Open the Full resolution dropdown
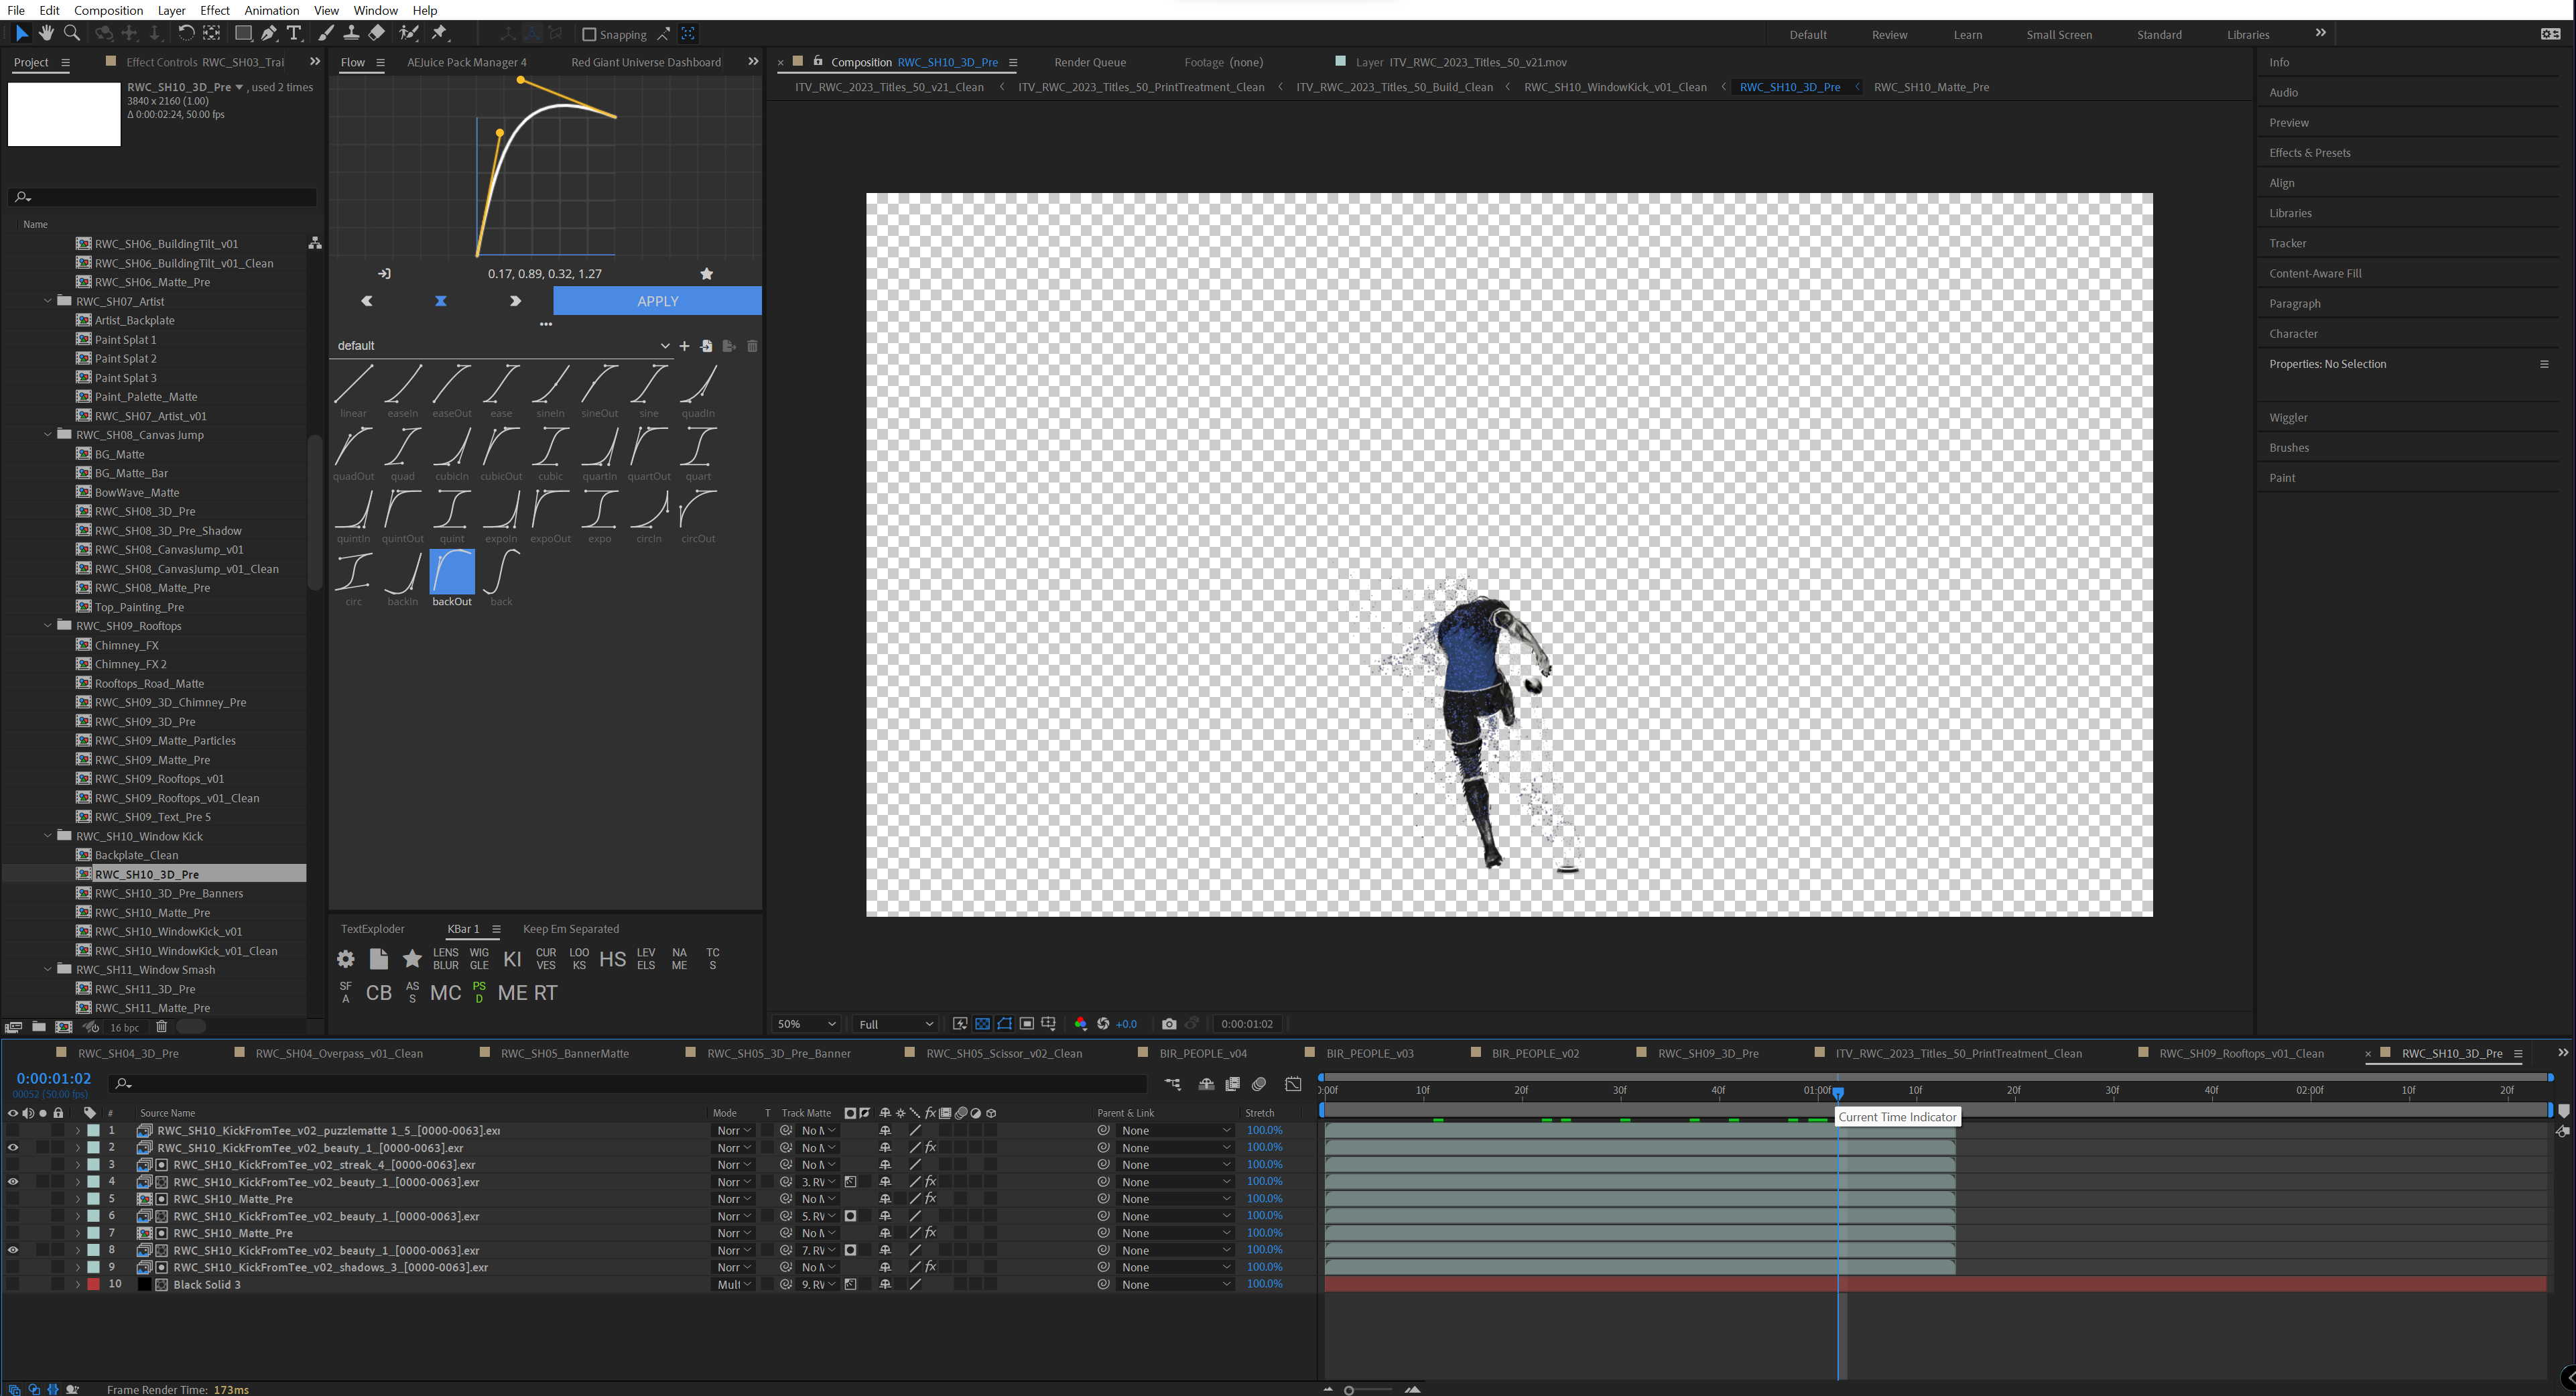2576x1396 pixels. pyautogui.click(x=896, y=1023)
